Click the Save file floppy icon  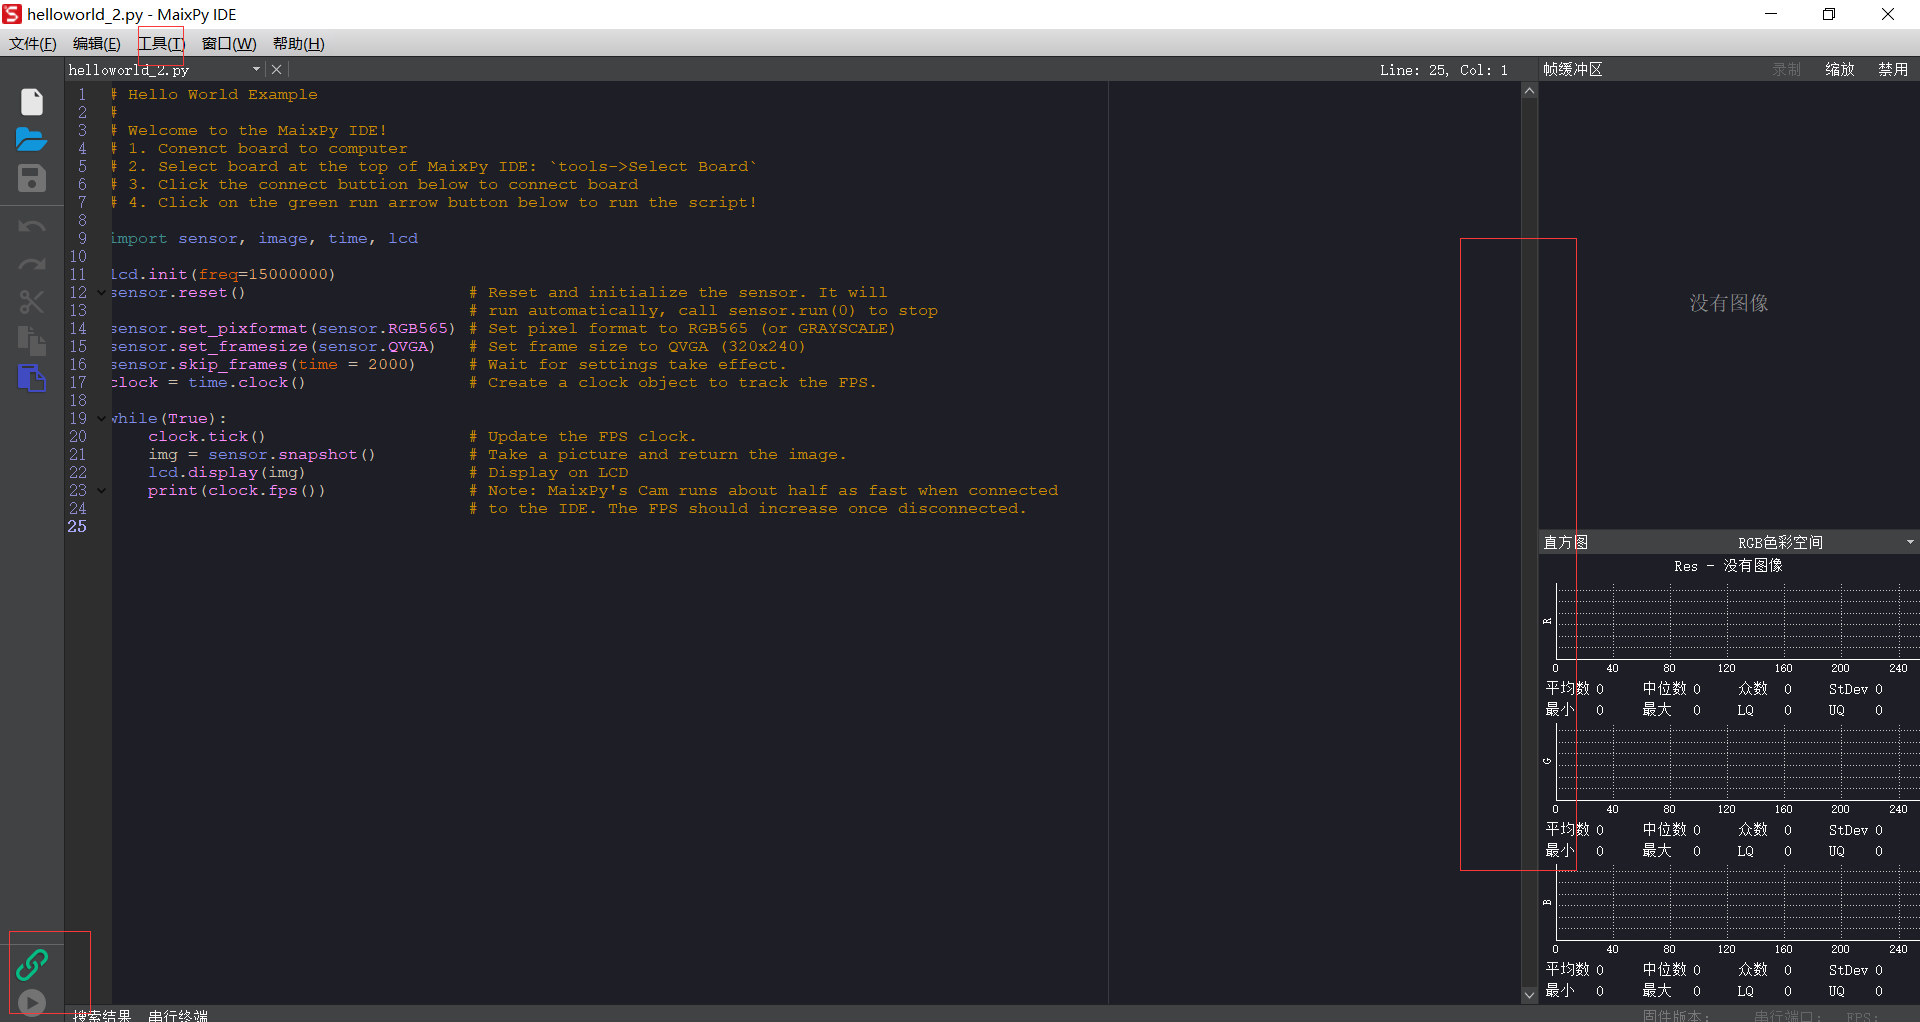32,178
